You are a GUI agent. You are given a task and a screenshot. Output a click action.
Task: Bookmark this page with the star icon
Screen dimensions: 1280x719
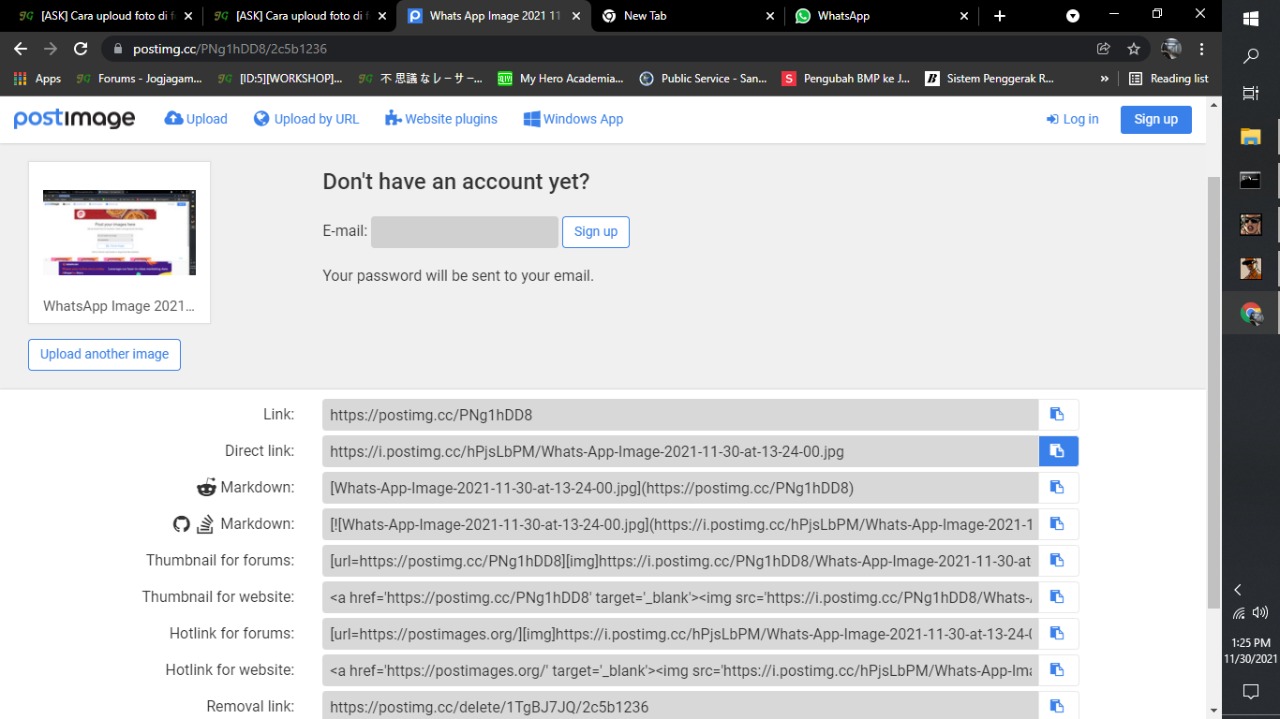point(1133,48)
